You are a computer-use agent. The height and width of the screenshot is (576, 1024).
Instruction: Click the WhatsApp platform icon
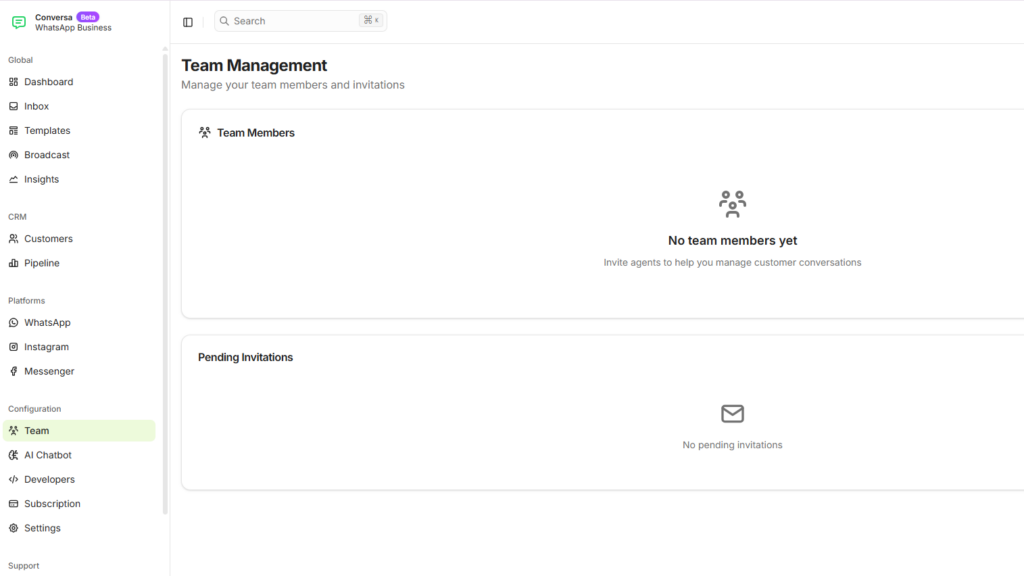coord(14,323)
